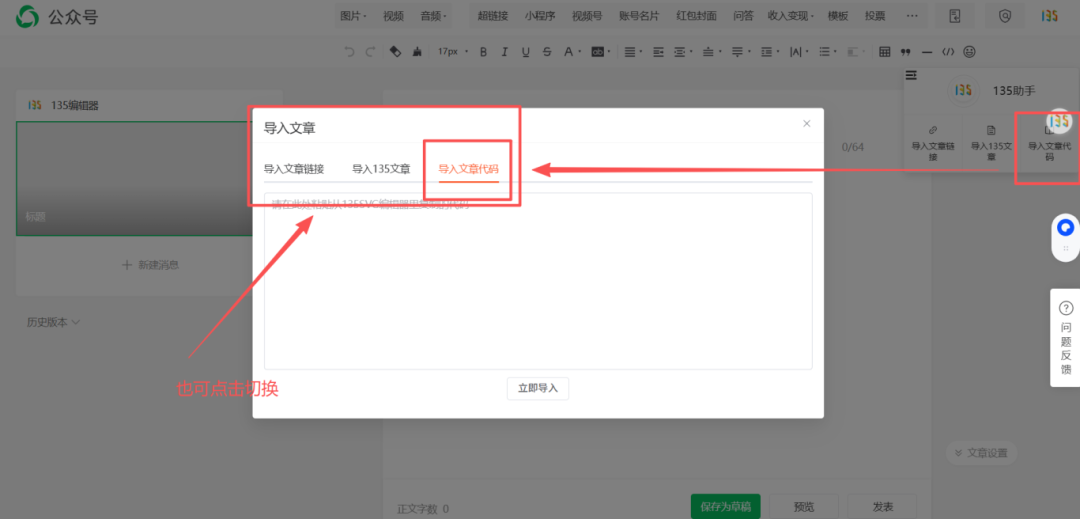Screen dimensions: 1080x519
Task: Toggle bold formatting
Action: 483,52
